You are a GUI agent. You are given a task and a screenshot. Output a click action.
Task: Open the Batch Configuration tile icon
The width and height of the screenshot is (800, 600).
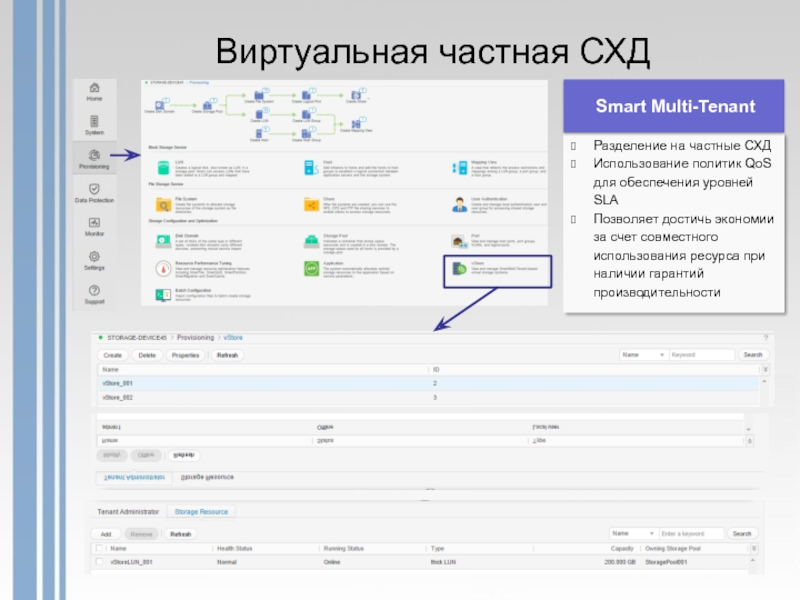click(x=163, y=295)
